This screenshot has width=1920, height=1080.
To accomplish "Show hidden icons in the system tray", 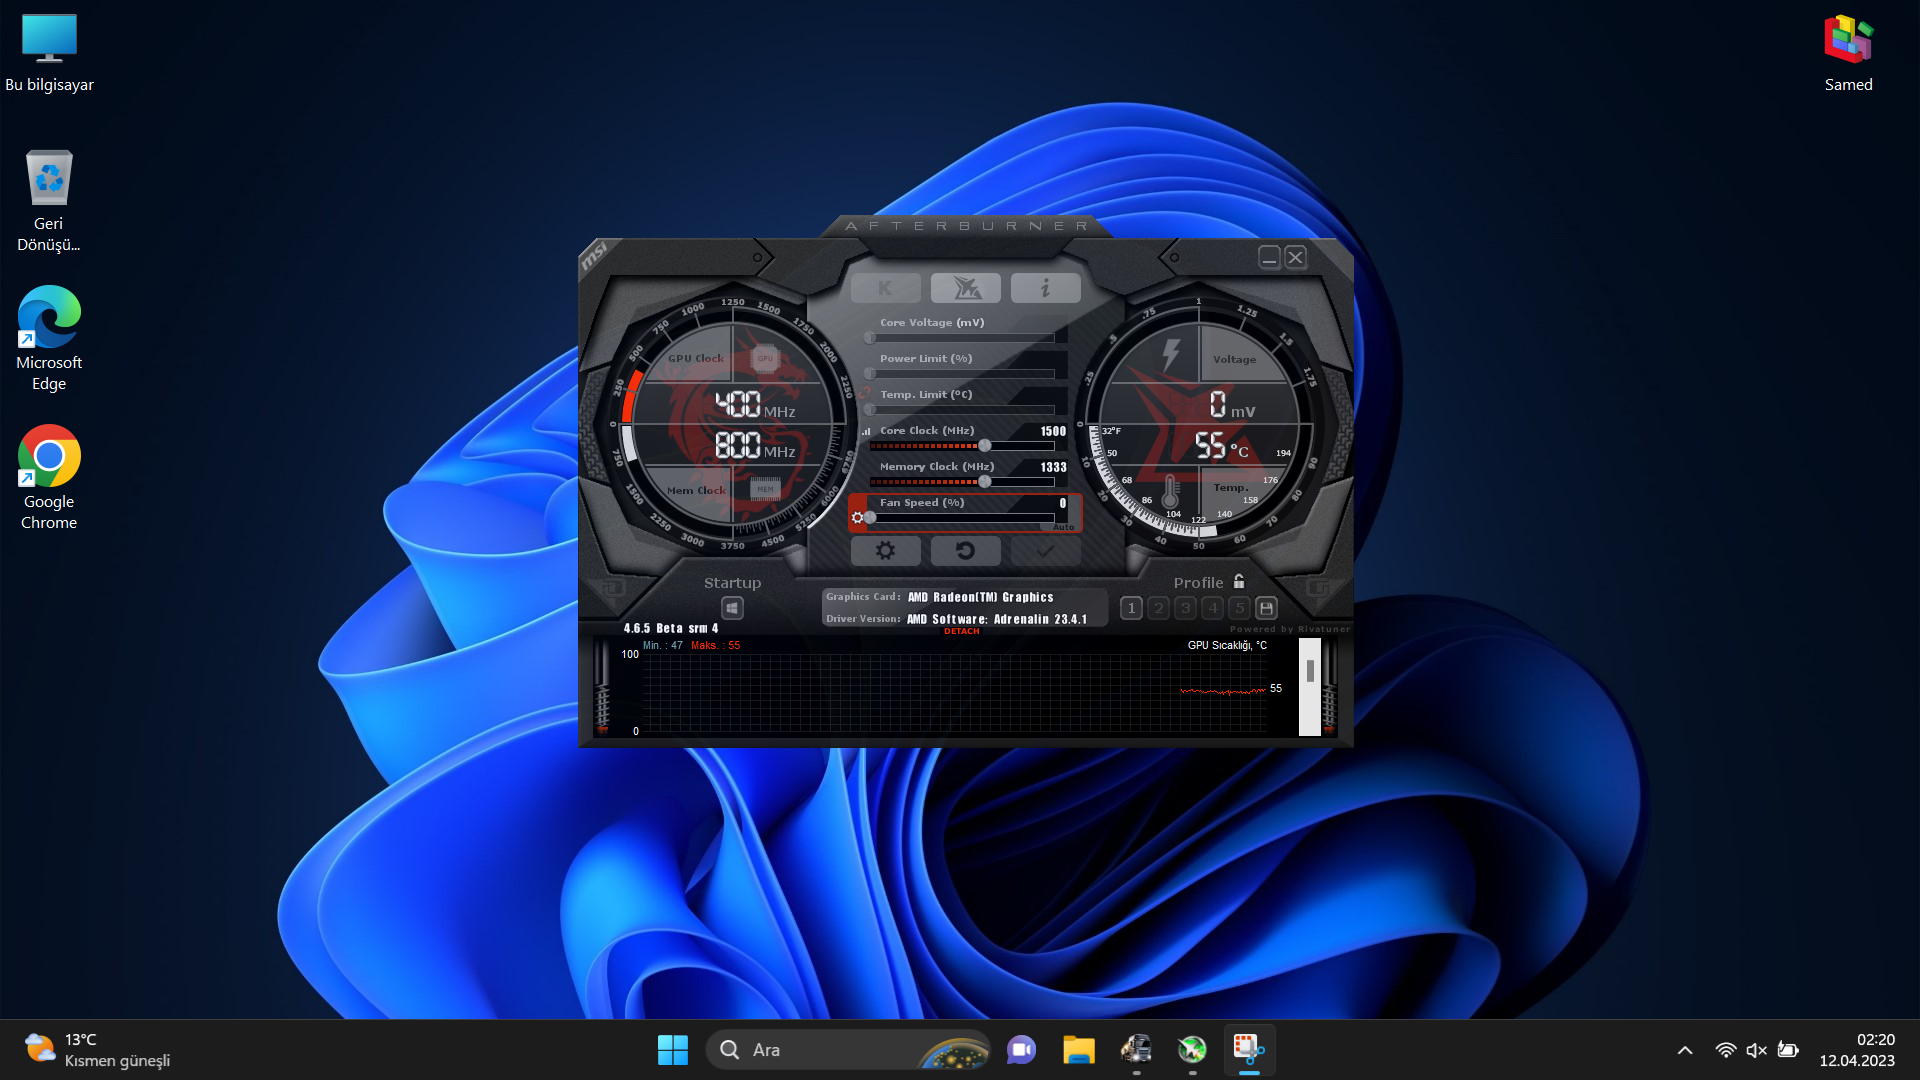I will click(1685, 1050).
